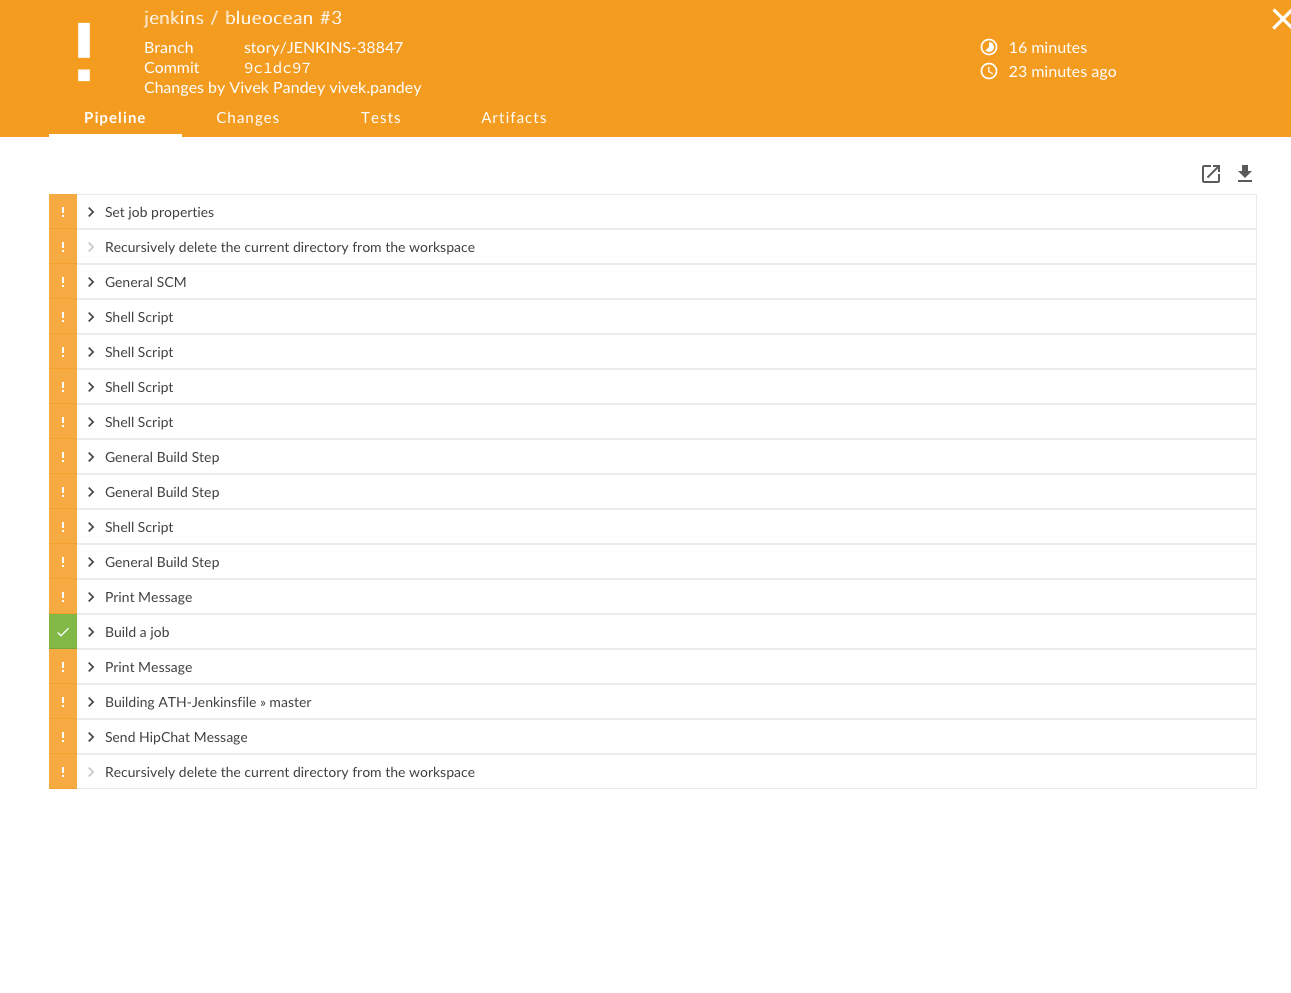This screenshot has width=1291, height=993.
Task: Click the green success icon for Build a job
Action: (x=63, y=632)
